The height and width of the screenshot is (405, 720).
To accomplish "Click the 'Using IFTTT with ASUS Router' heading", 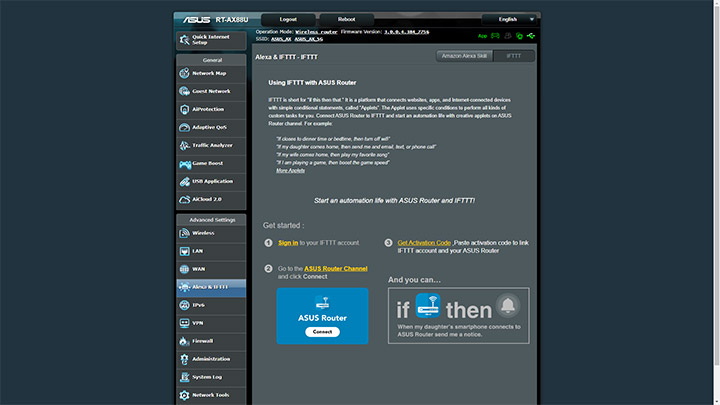I will [312, 83].
